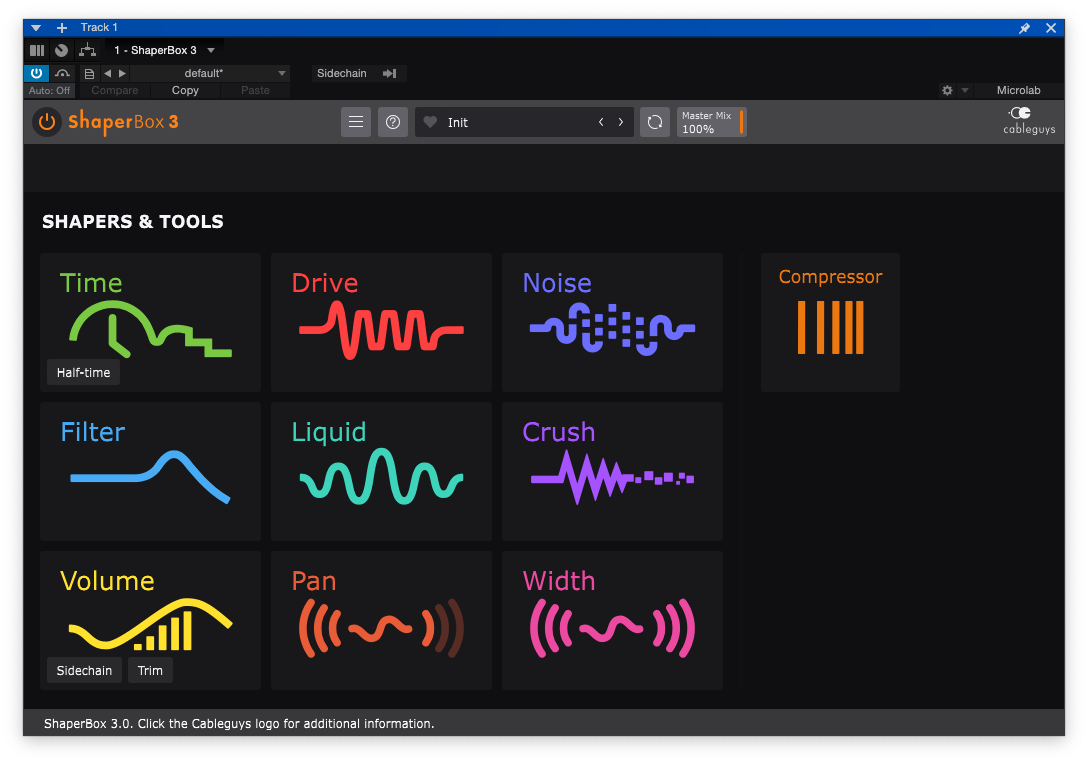
Task: Close the plugin window
Action: click(1051, 28)
